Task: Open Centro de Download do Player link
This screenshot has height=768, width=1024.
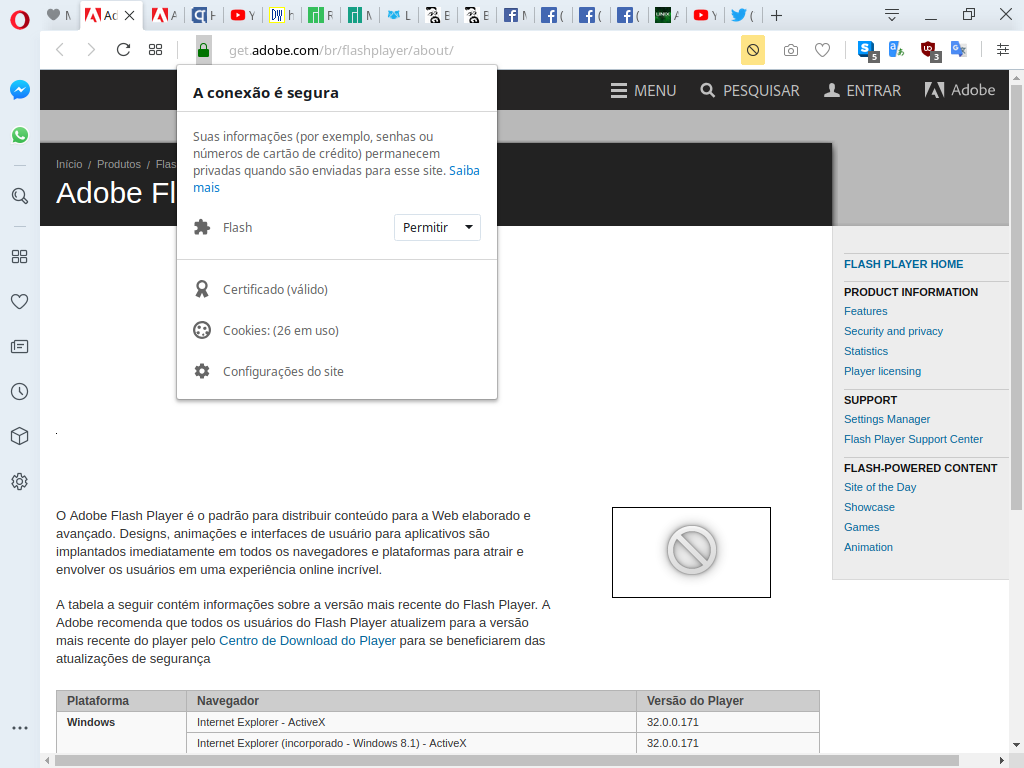Action: pos(307,641)
